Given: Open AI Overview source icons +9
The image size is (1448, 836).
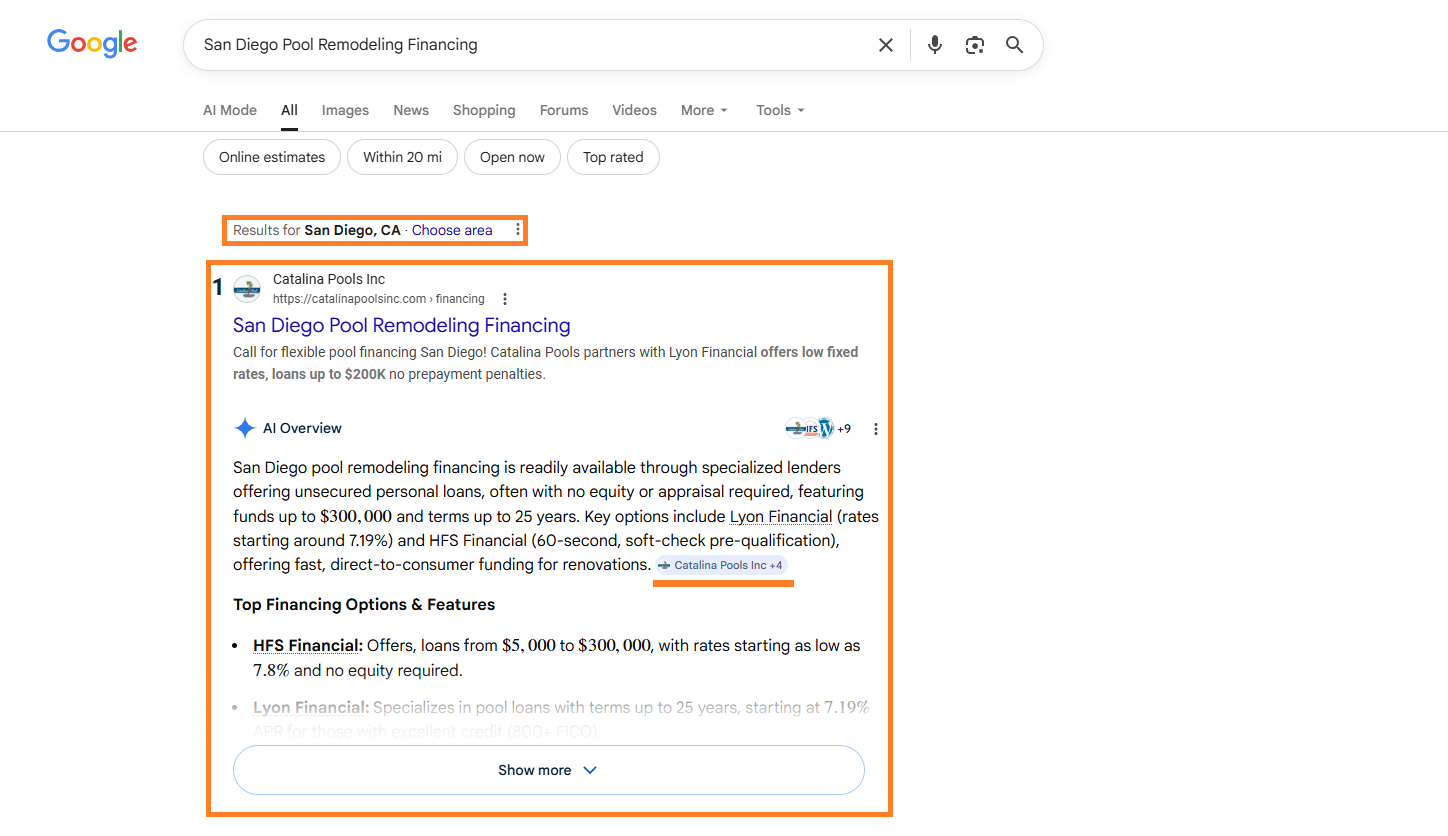Looking at the screenshot, I should point(818,429).
